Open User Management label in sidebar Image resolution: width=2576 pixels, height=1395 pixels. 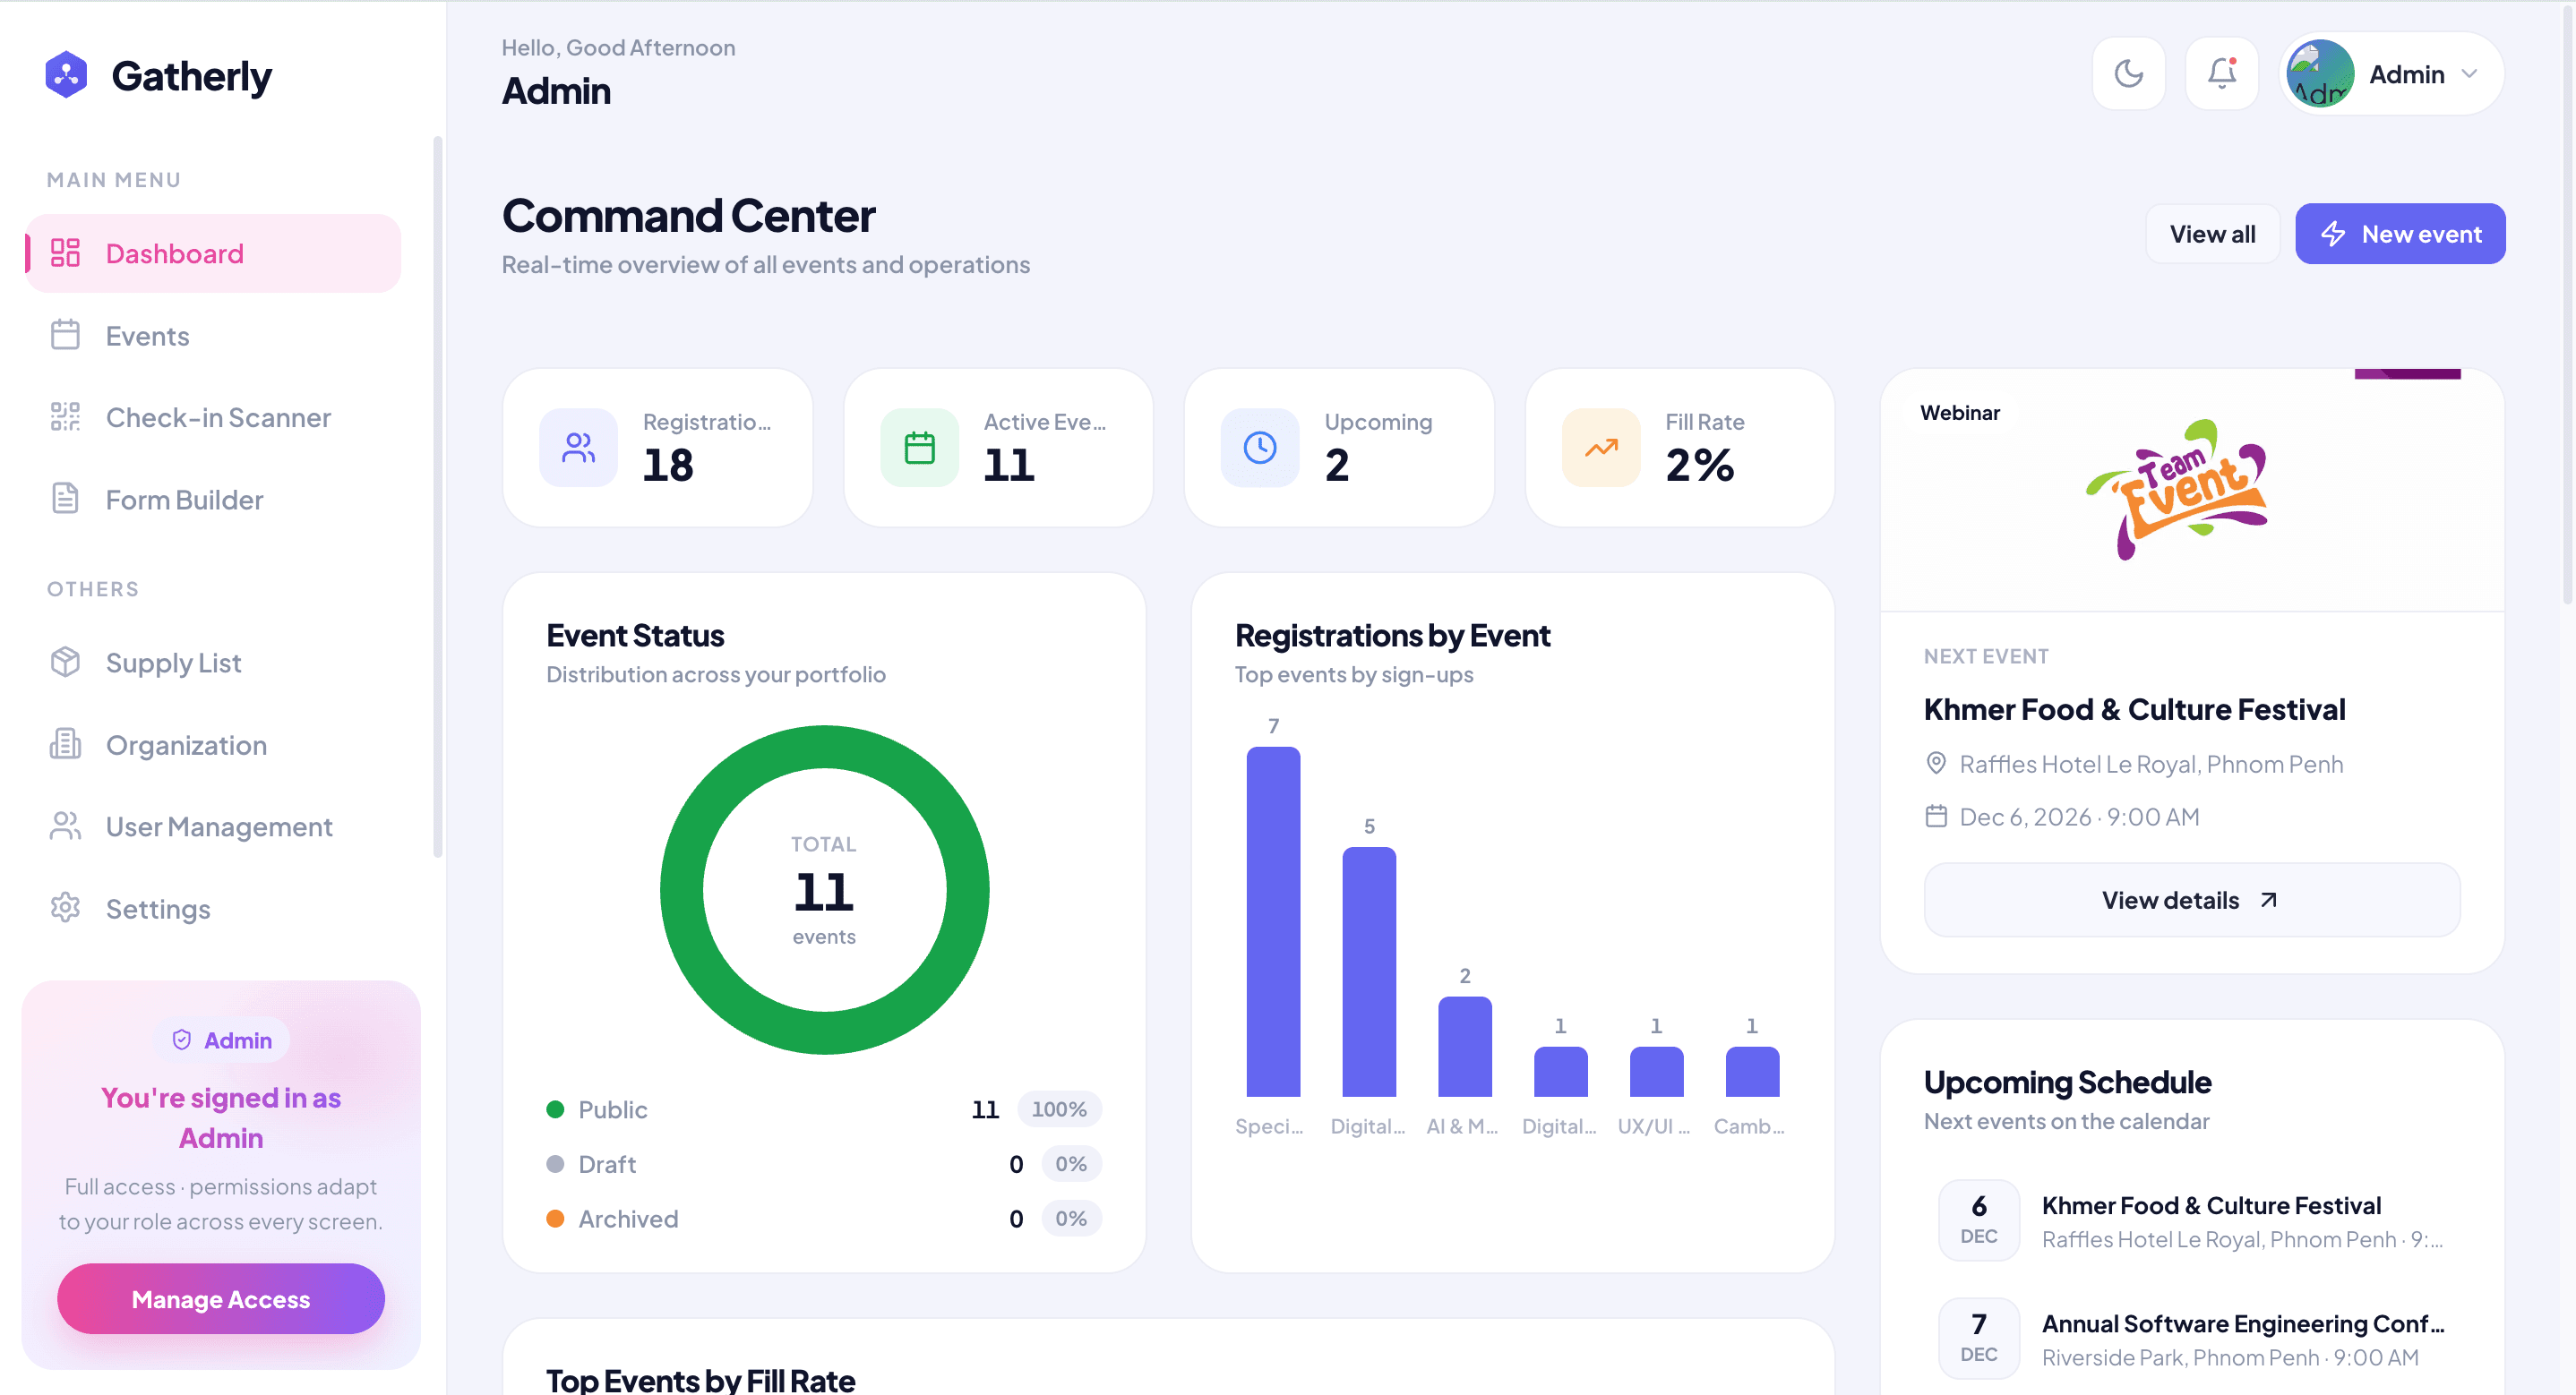[219, 826]
